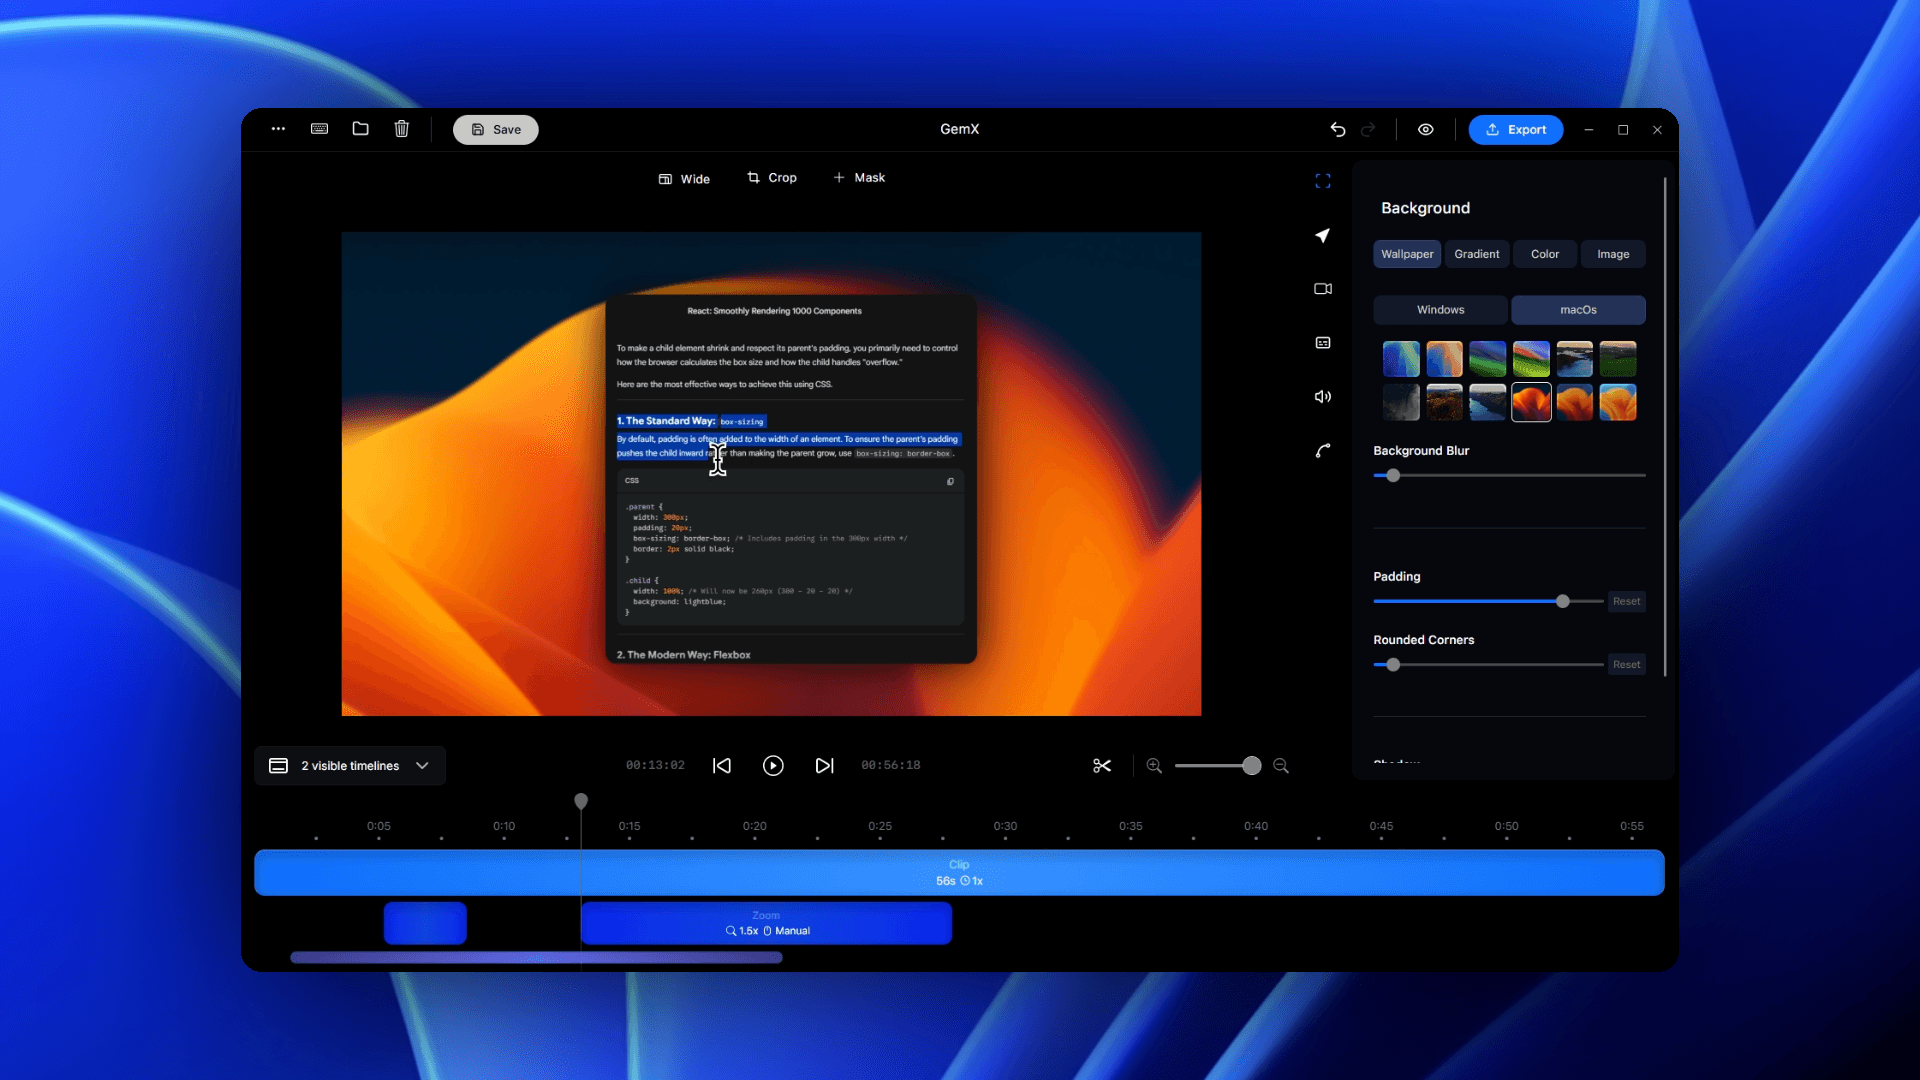Image resolution: width=1920 pixels, height=1080 pixels.
Task: Click the right panel vertical scrollbar
Action: [1665, 427]
